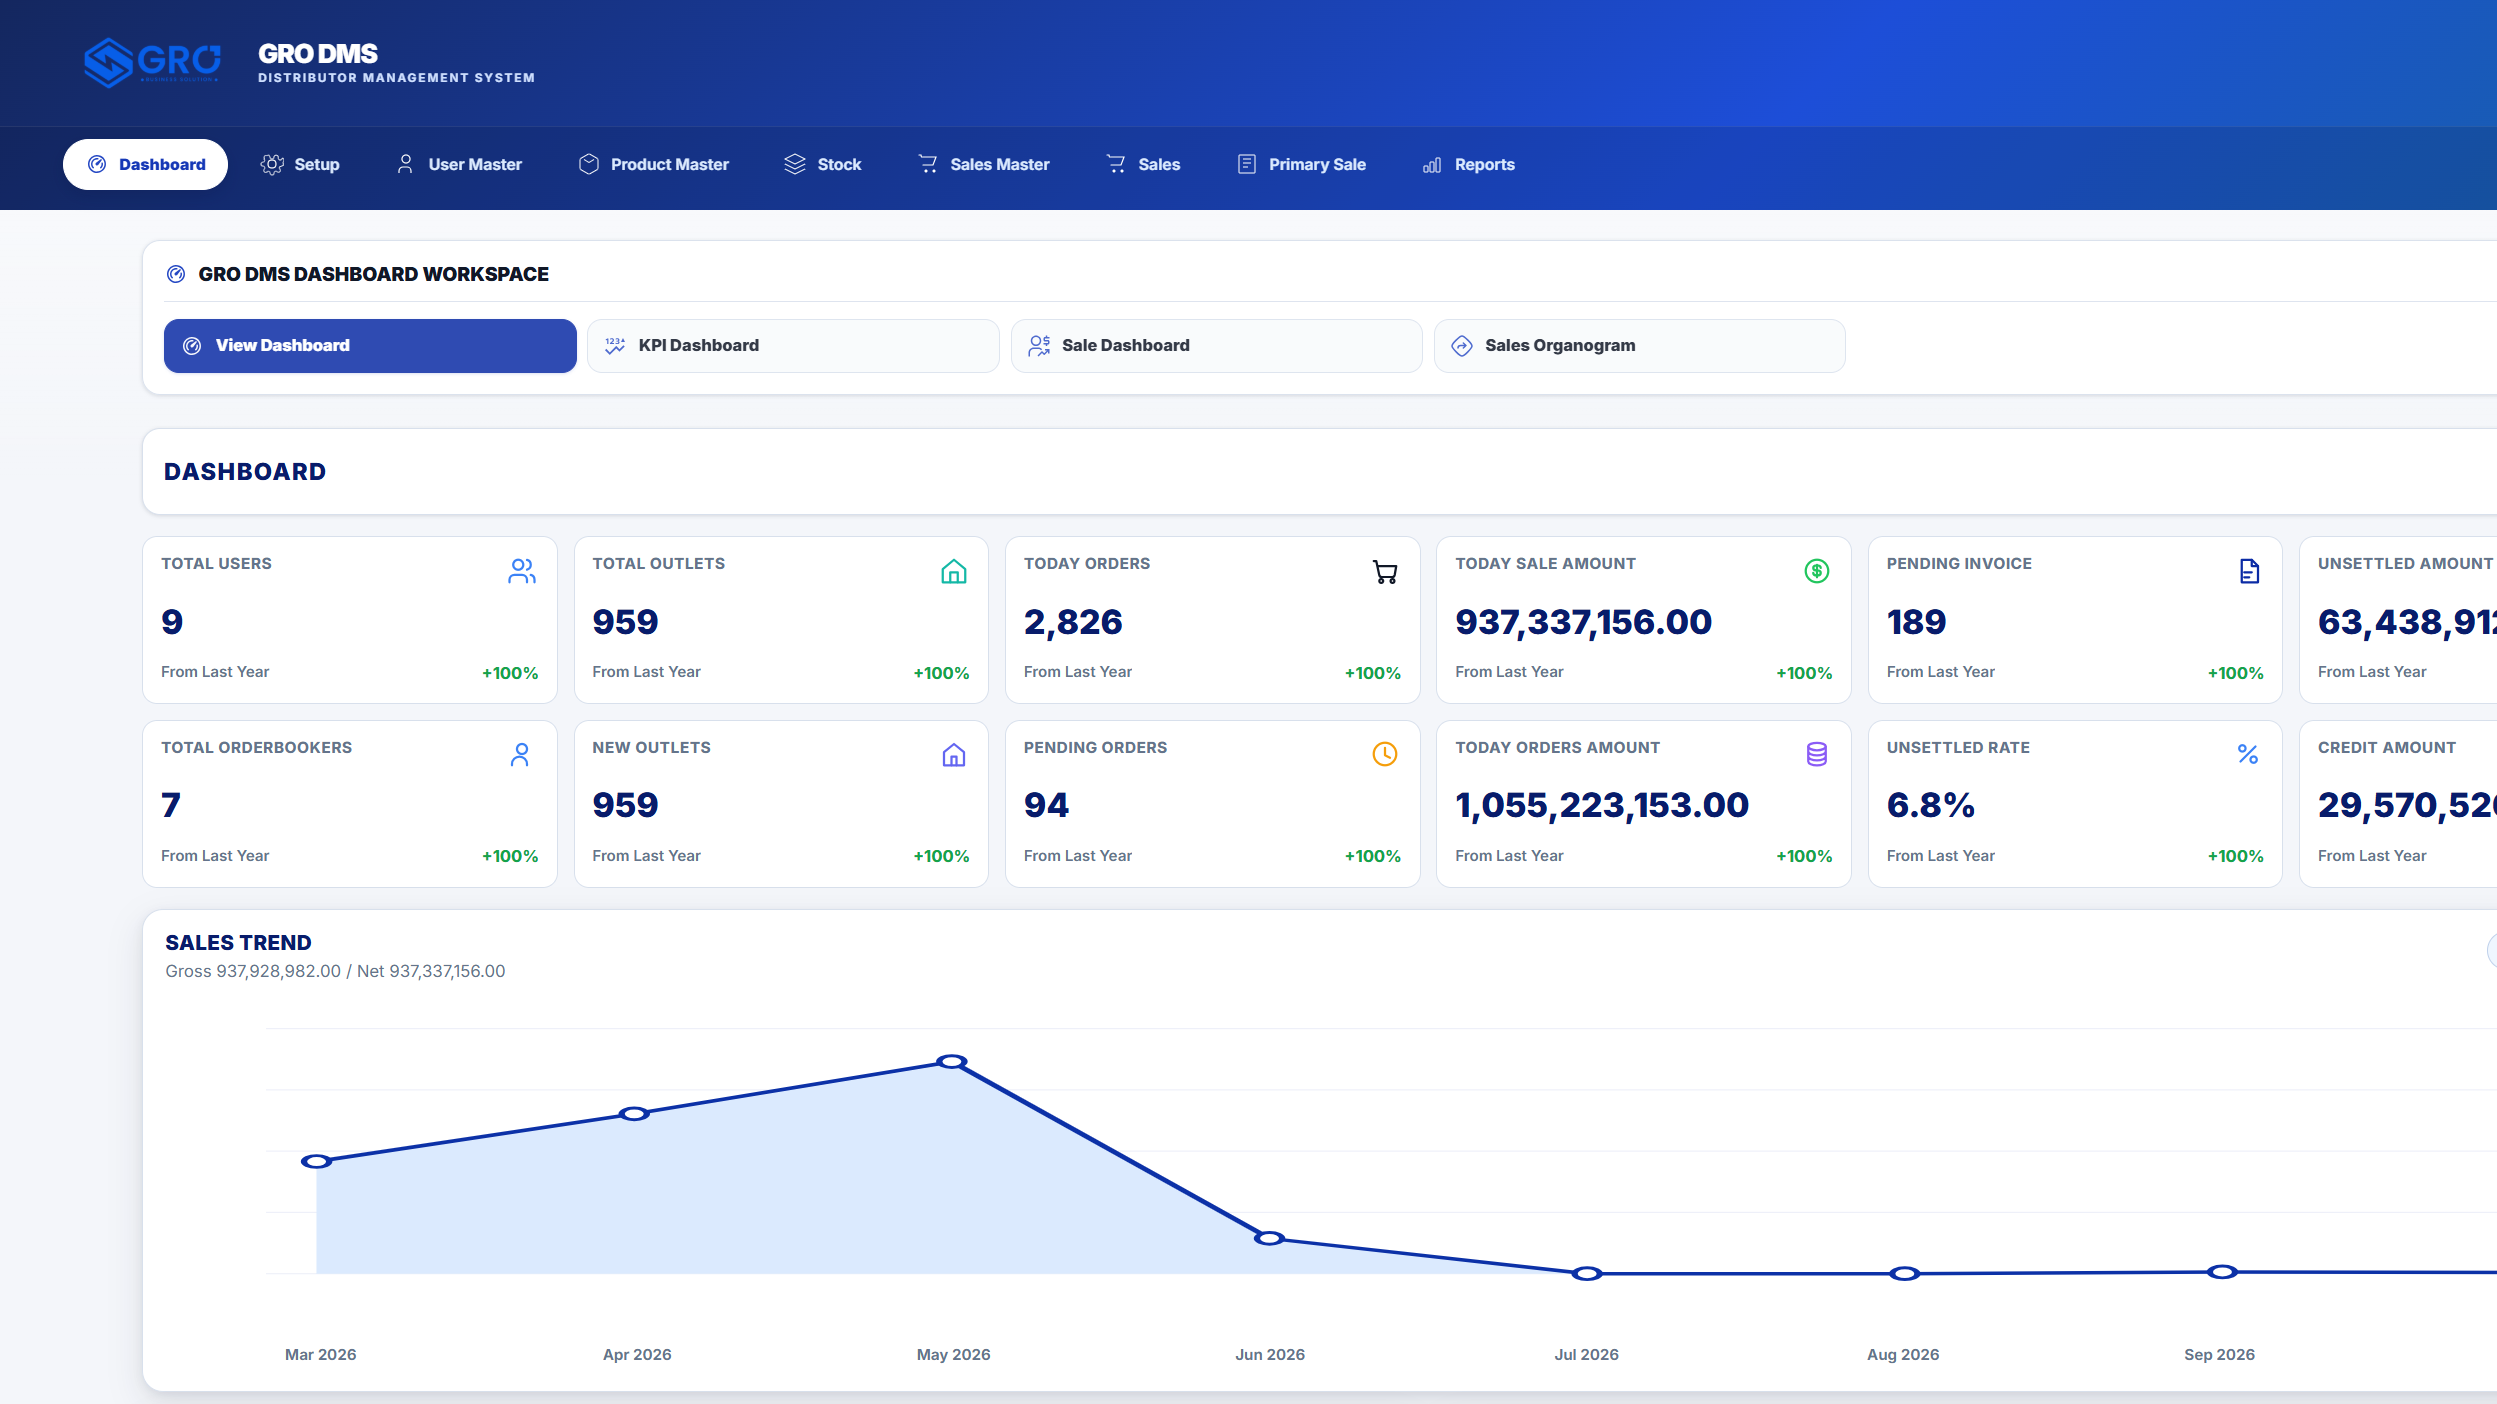Image resolution: width=2497 pixels, height=1404 pixels.
Task: Open the Primary Sale menu
Action: tap(1301, 164)
